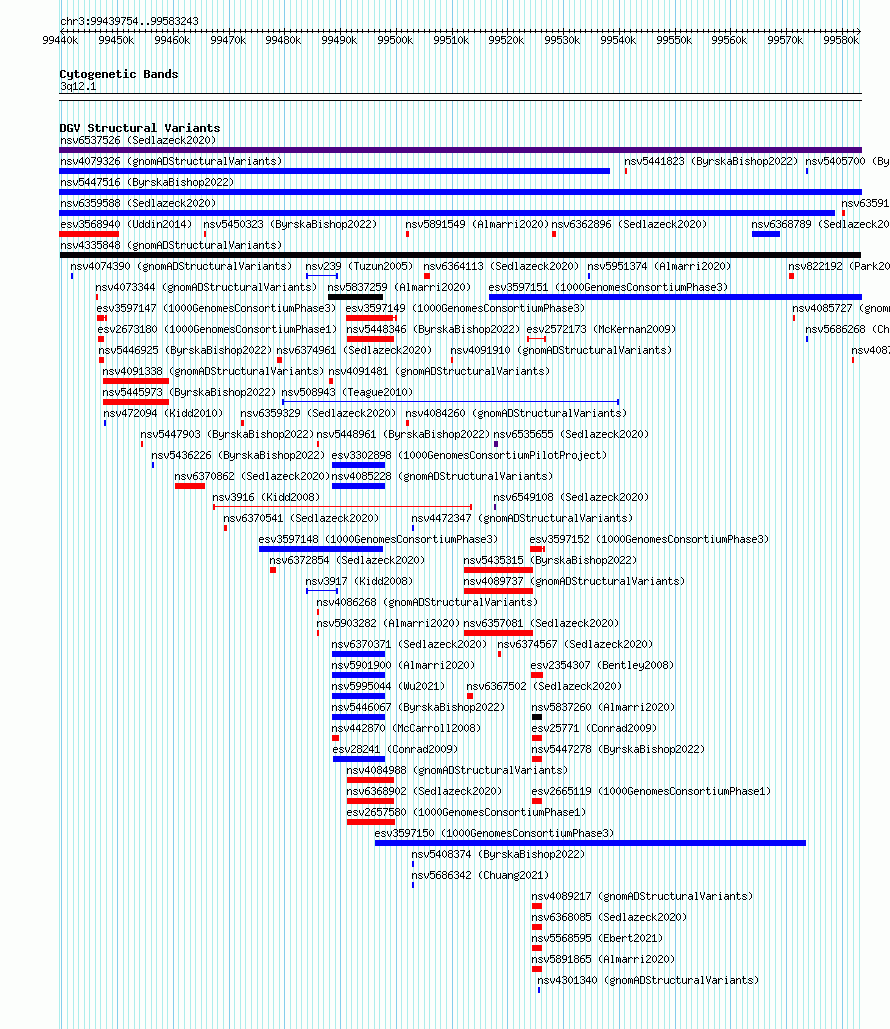This screenshot has height=1029, width=890.
Task: Click the esv2572173 (McKernan2009) label
Action: pyautogui.click(x=601, y=329)
